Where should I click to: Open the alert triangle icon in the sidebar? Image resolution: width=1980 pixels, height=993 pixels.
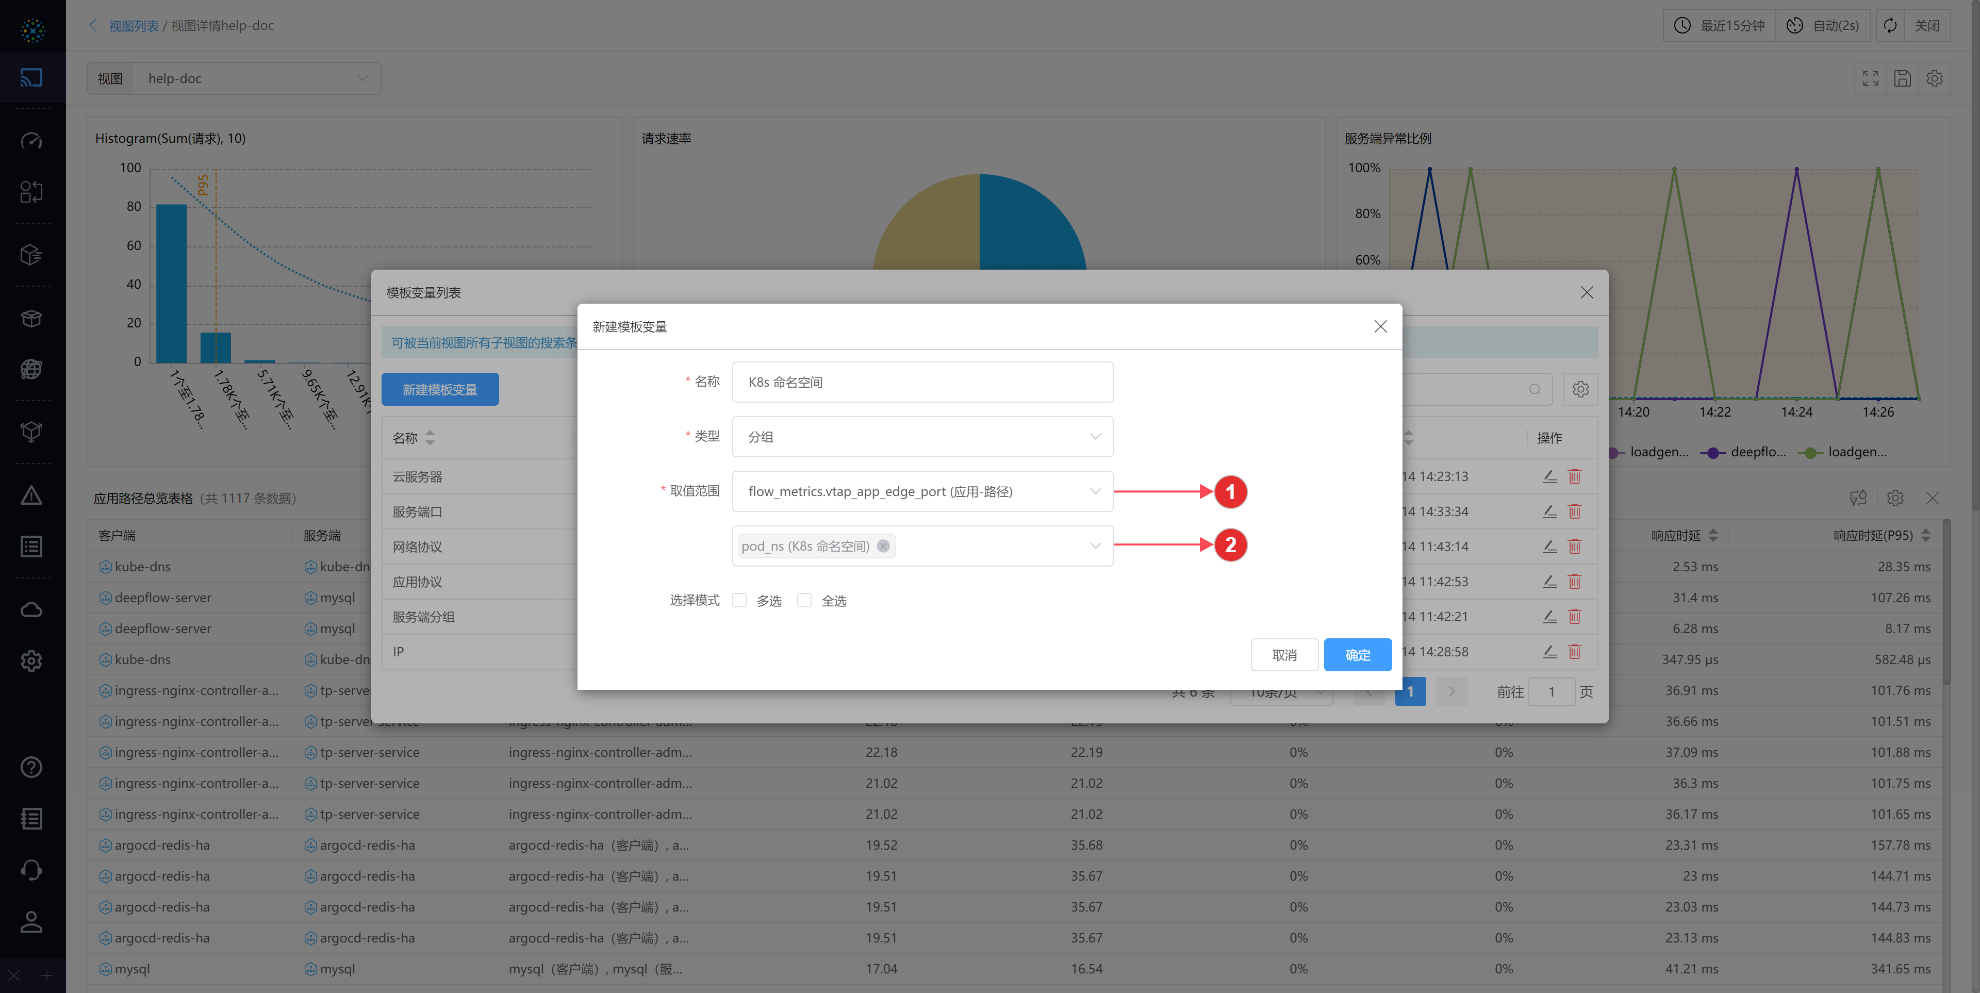[x=32, y=496]
